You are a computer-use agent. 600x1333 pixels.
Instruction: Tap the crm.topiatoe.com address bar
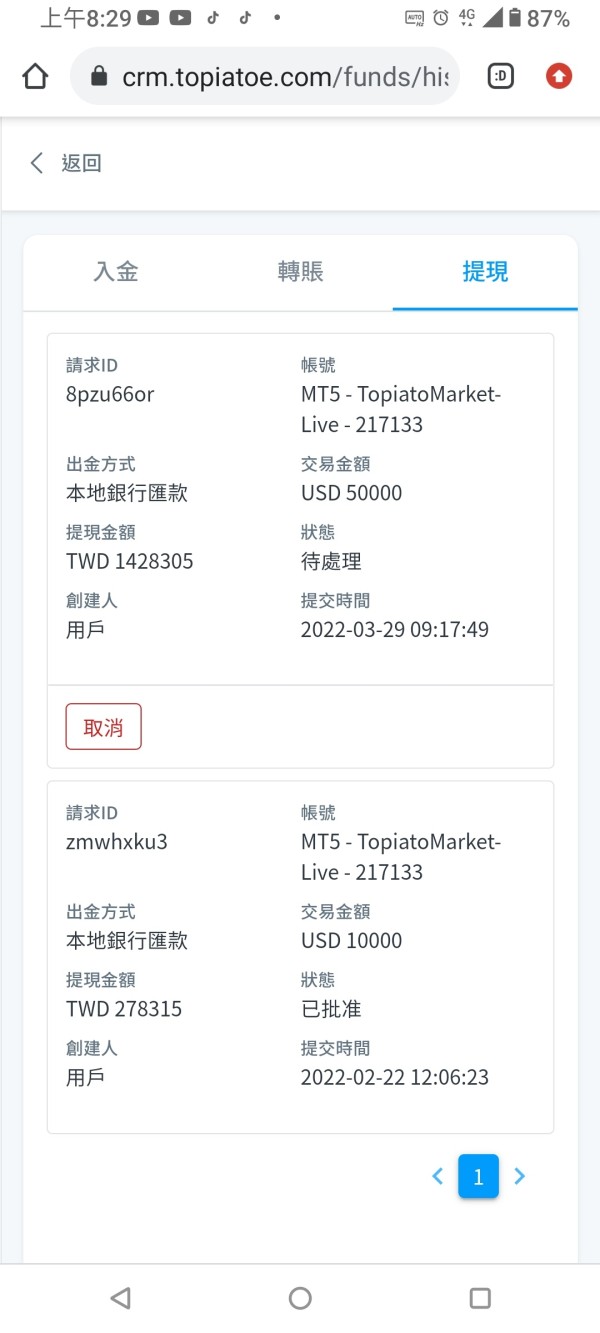click(285, 77)
